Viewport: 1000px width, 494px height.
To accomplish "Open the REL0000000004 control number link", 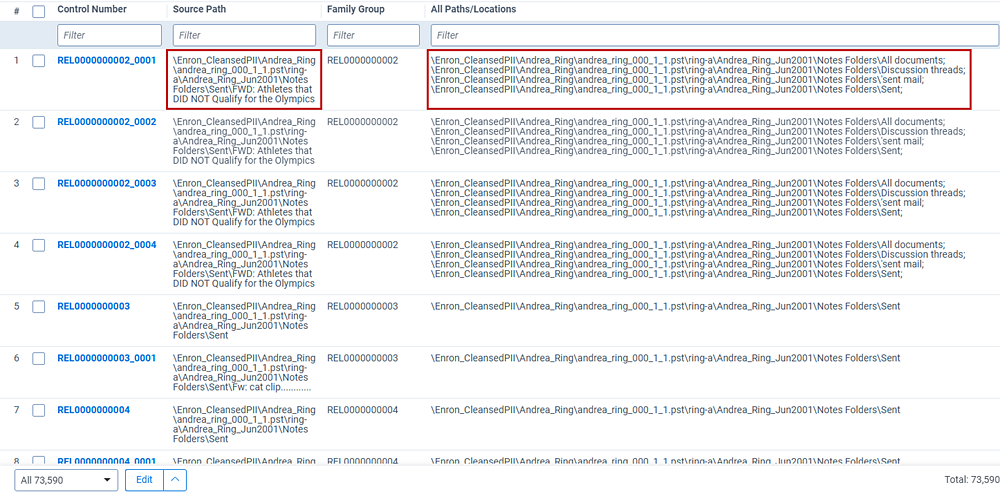I will 93,410.
